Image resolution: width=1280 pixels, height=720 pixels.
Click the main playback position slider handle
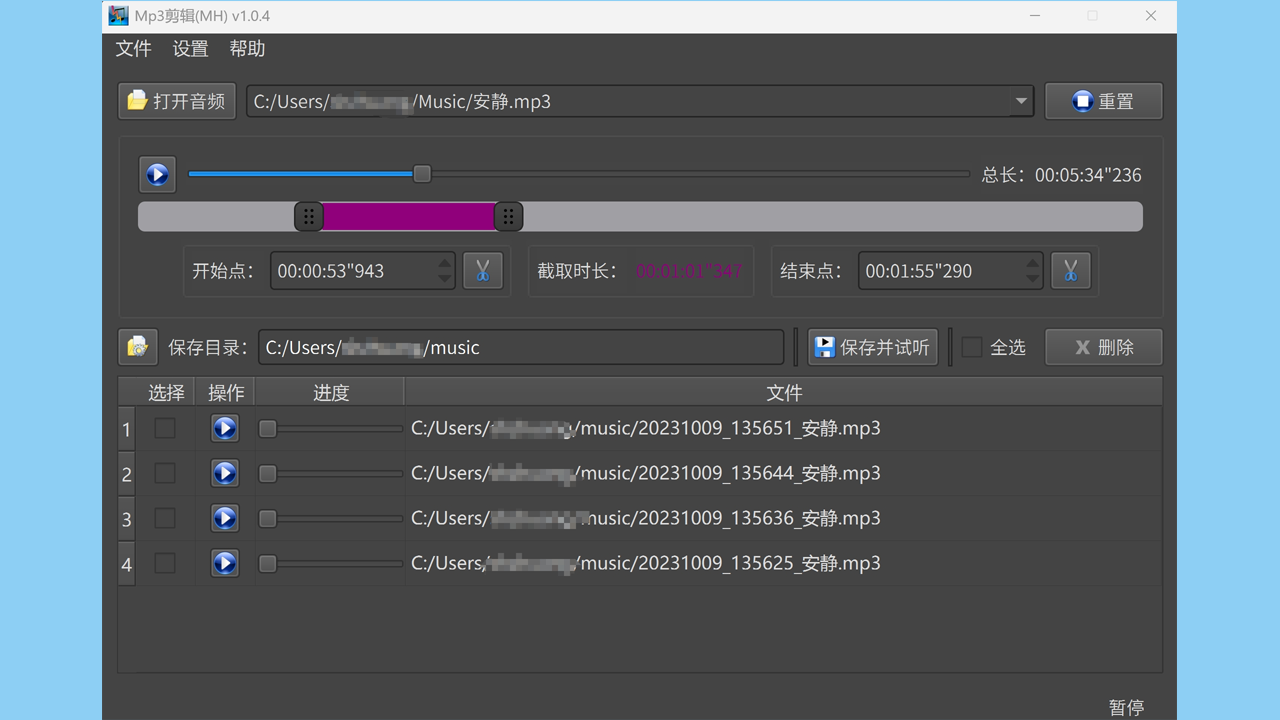(422, 174)
